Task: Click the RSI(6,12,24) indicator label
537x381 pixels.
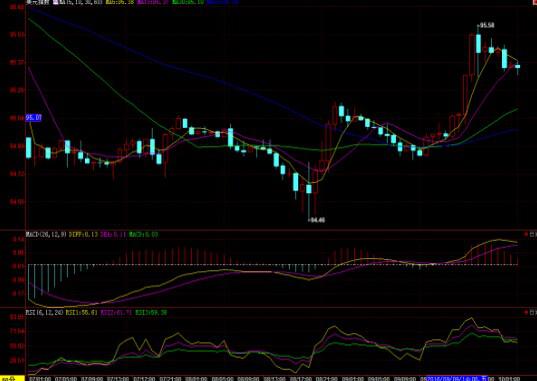Action: 44,312
